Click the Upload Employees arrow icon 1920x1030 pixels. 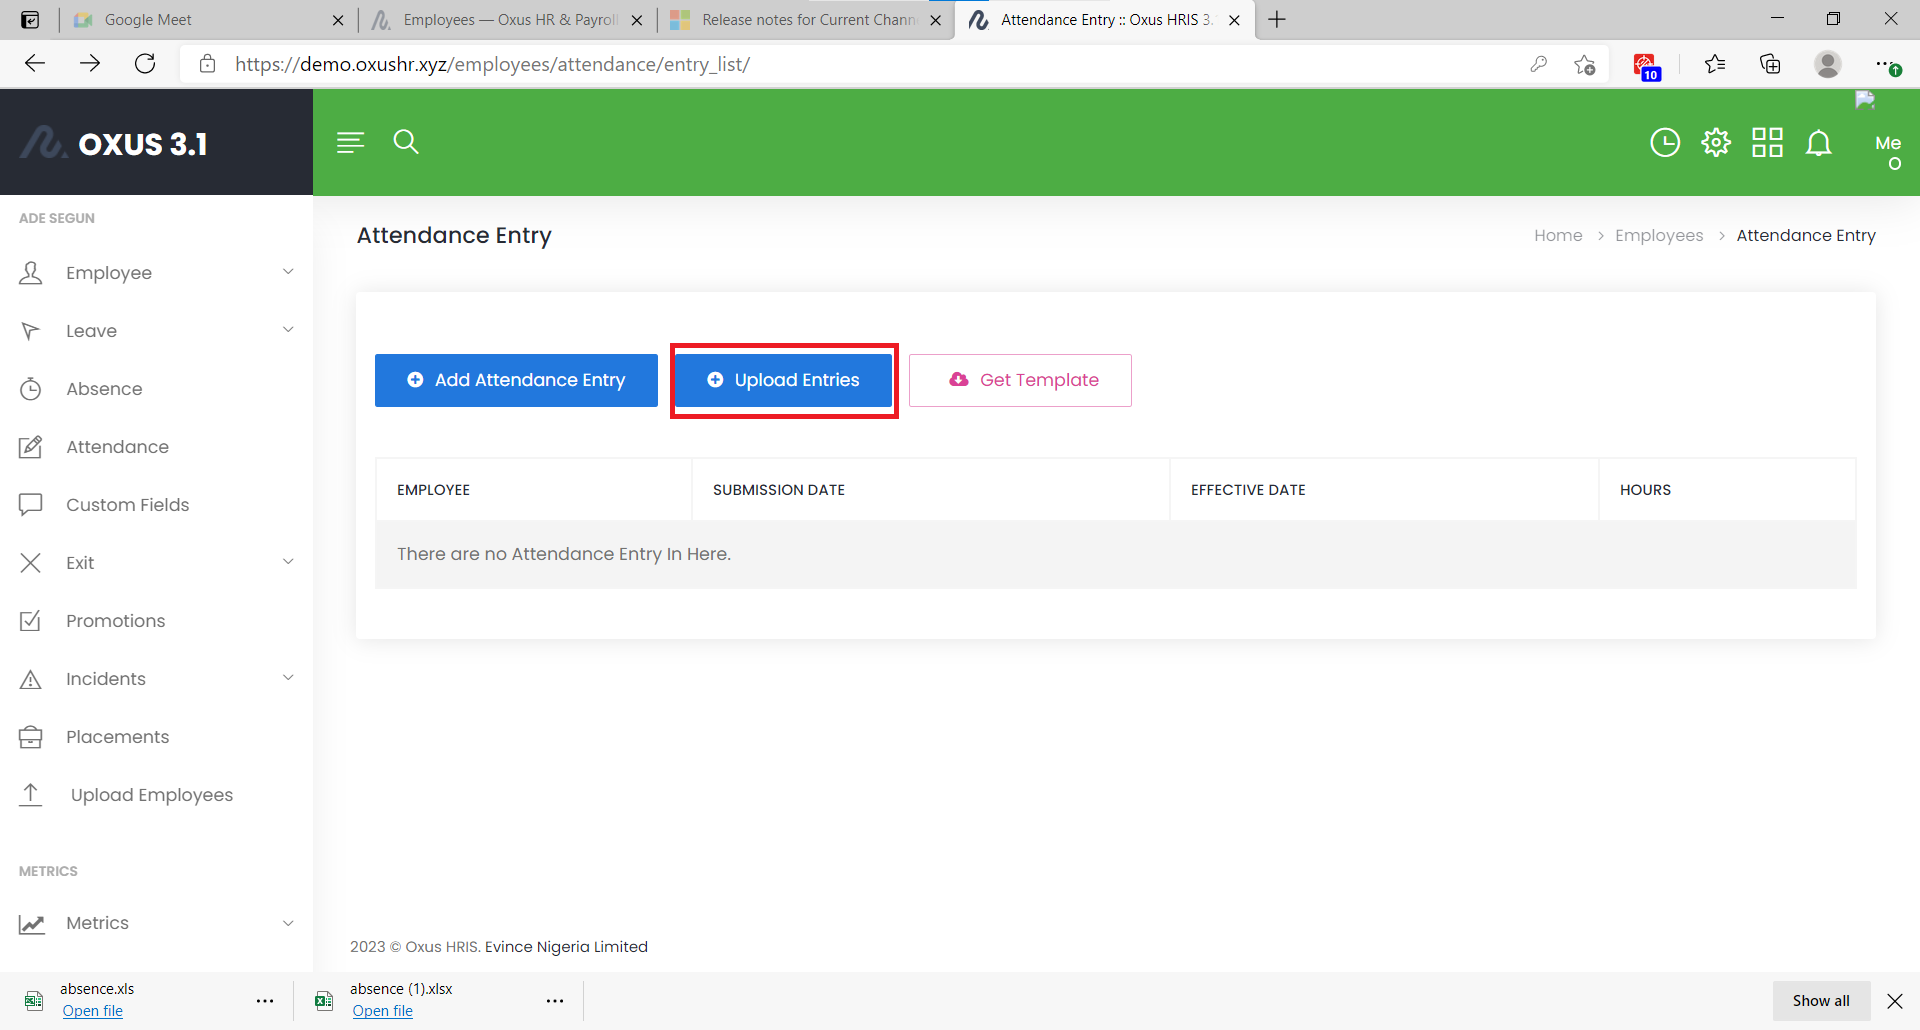point(31,795)
